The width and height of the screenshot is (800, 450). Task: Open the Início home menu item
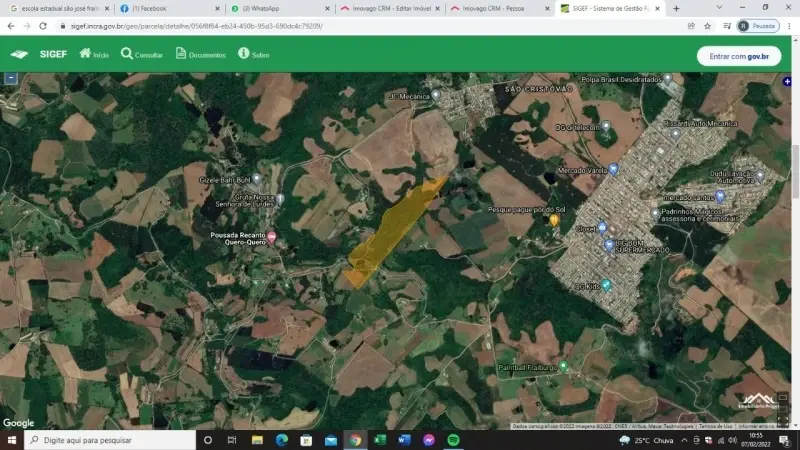(x=94, y=54)
